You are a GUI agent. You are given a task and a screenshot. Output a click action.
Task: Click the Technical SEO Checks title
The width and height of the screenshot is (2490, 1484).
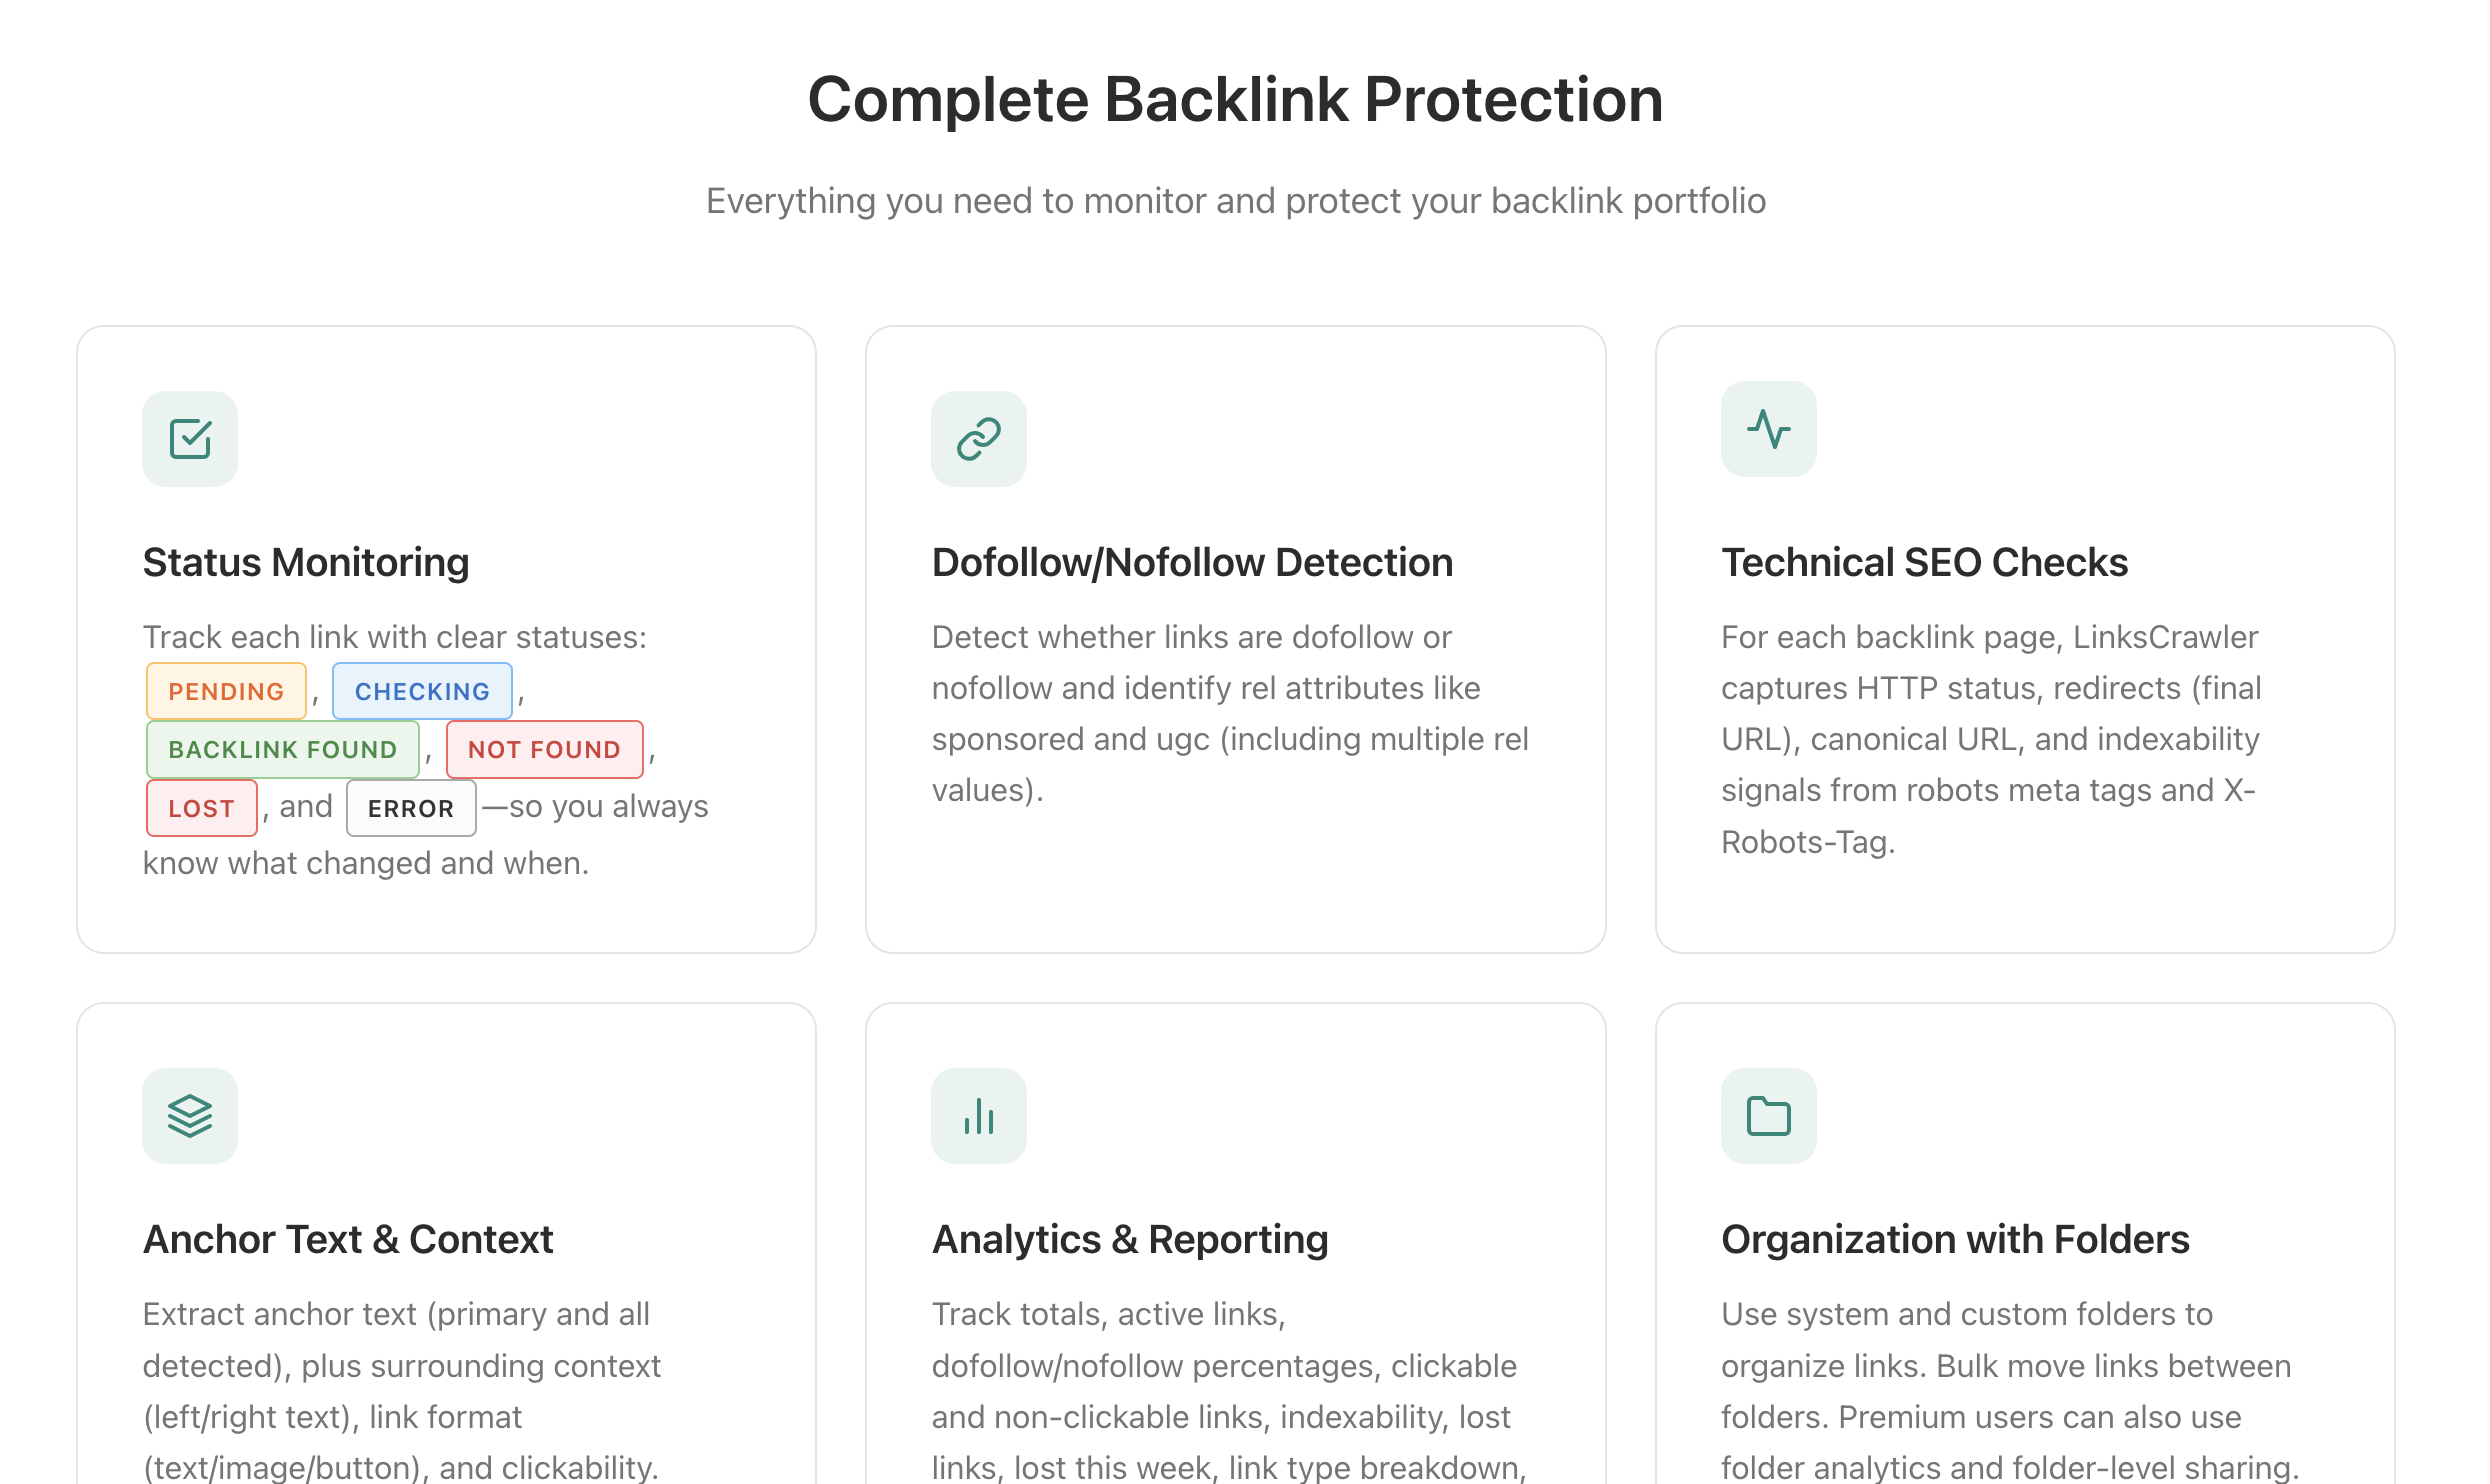click(1924, 563)
